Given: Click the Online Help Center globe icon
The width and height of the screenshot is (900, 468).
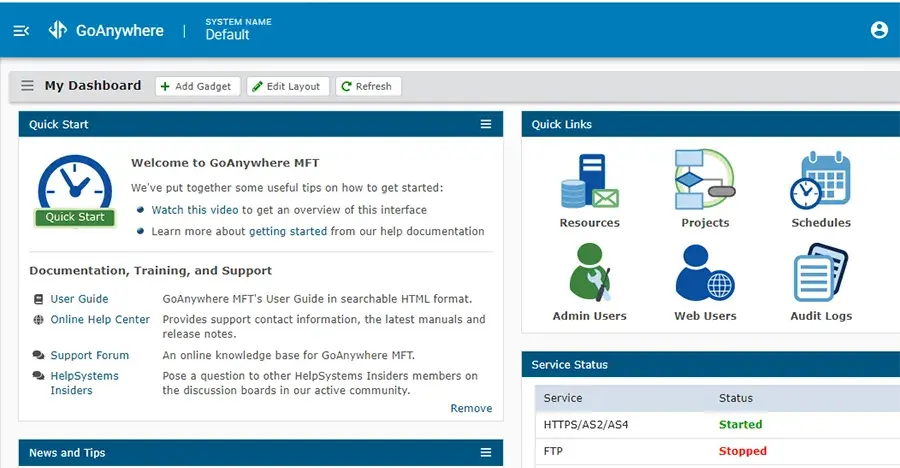Looking at the screenshot, I should [x=38, y=320].
